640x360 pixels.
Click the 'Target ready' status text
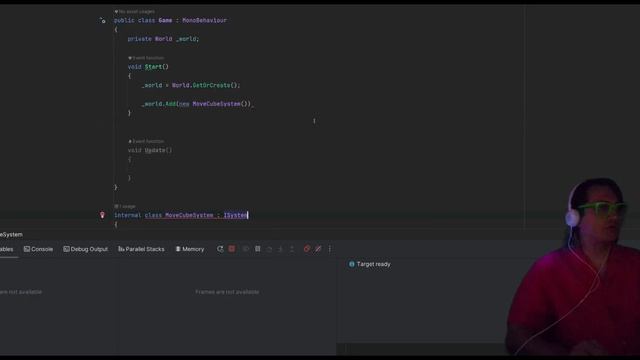point(373,264)
